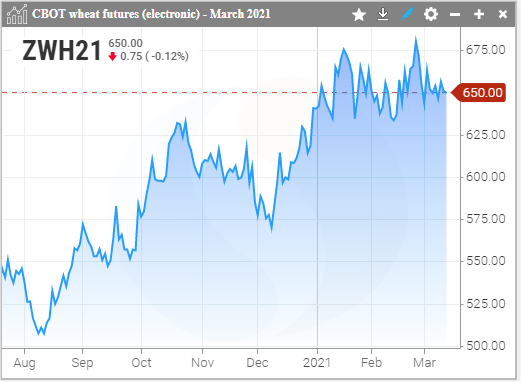This screenshot has height=382, width=521.
Task: Open chart settings gear icon
Action: click(431, 14)
